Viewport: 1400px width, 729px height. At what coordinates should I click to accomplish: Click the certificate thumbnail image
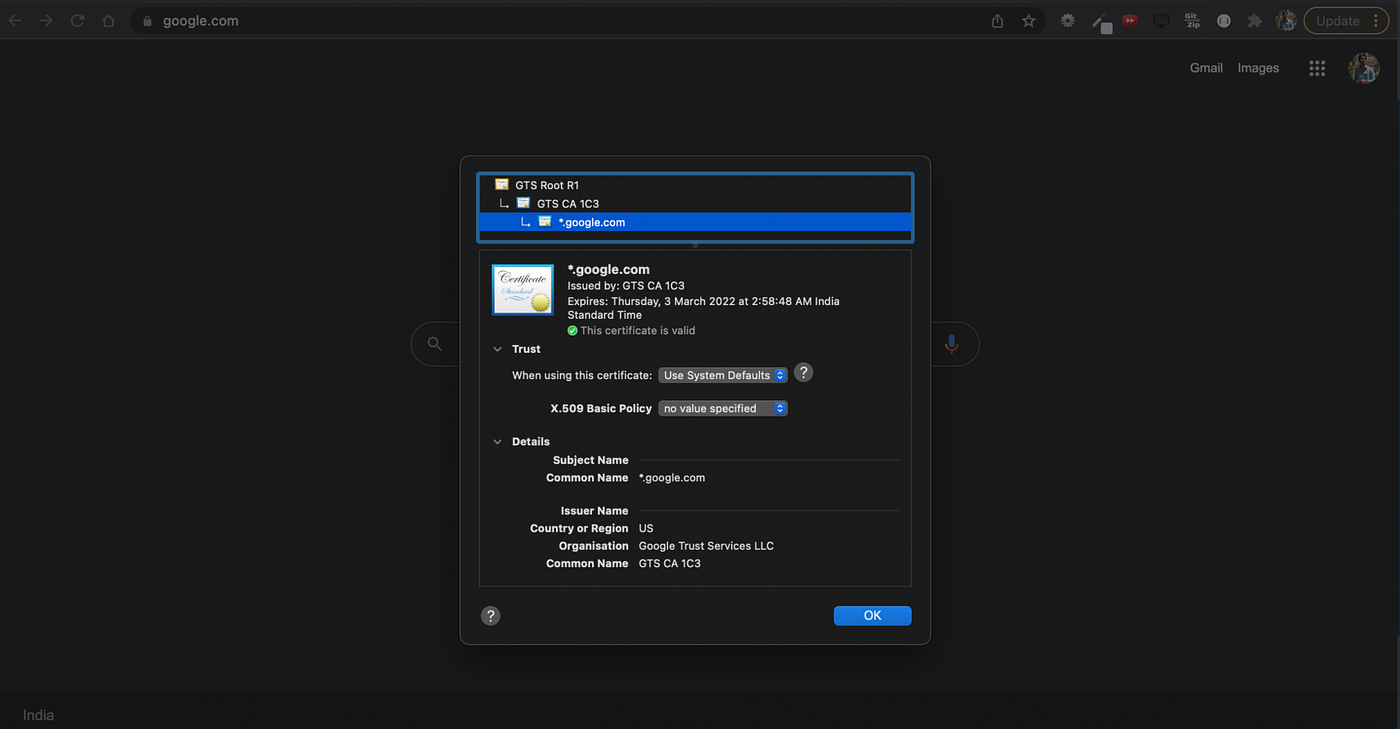click(x=523, y=289)
